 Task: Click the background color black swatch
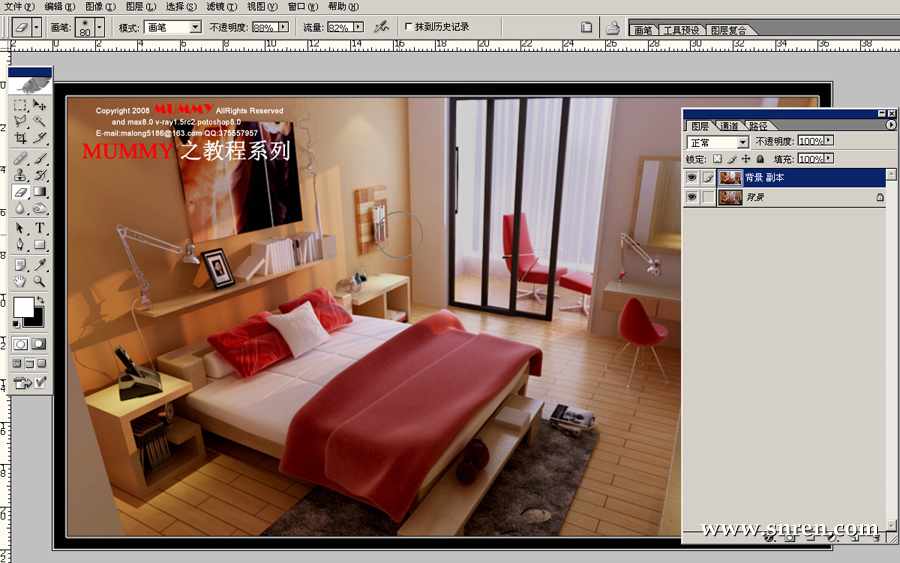(36, 319)
